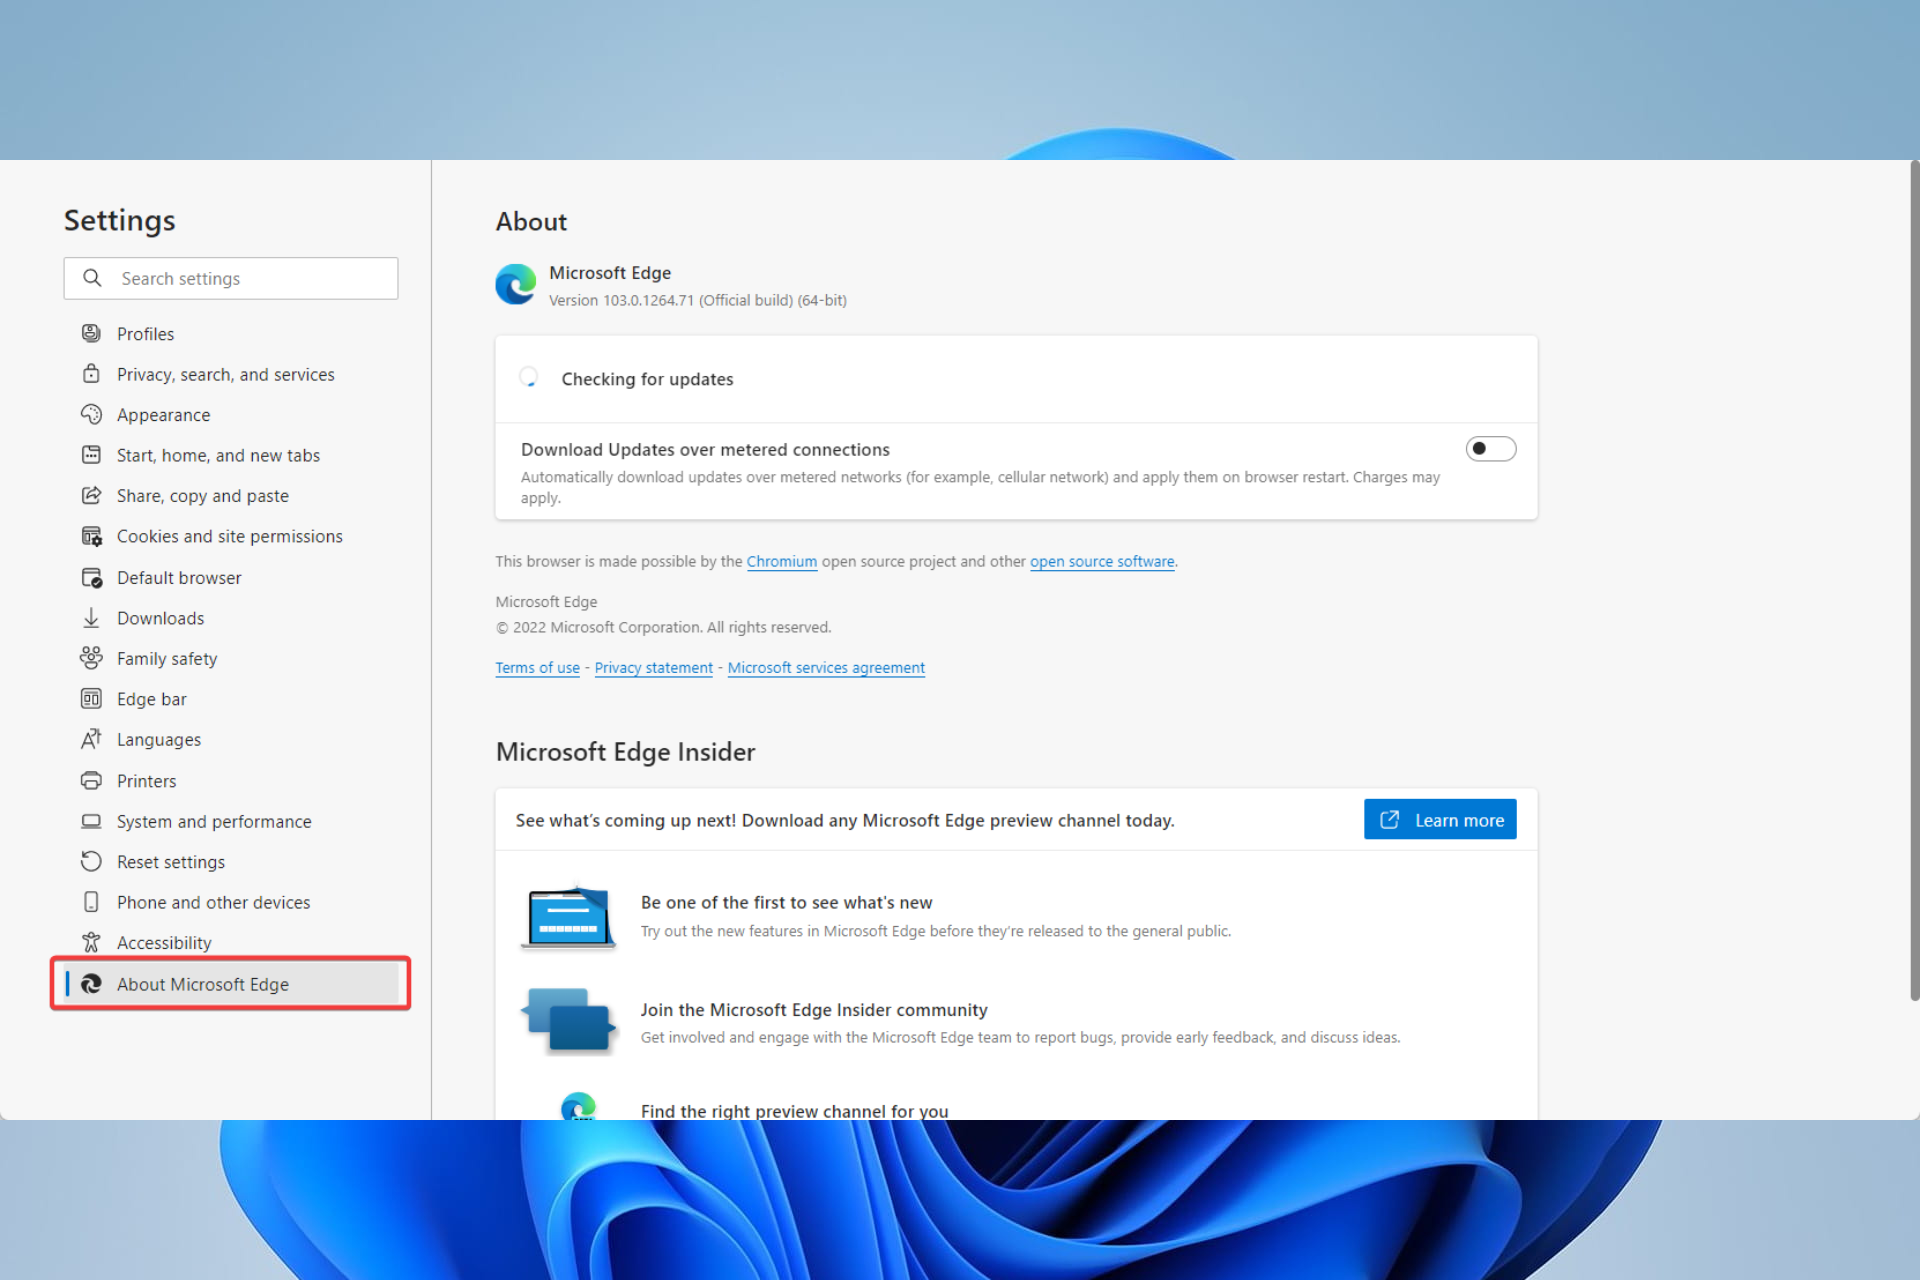Select the Default browser icon
Screen dimensions: 1920x1280
click(91, 577)
